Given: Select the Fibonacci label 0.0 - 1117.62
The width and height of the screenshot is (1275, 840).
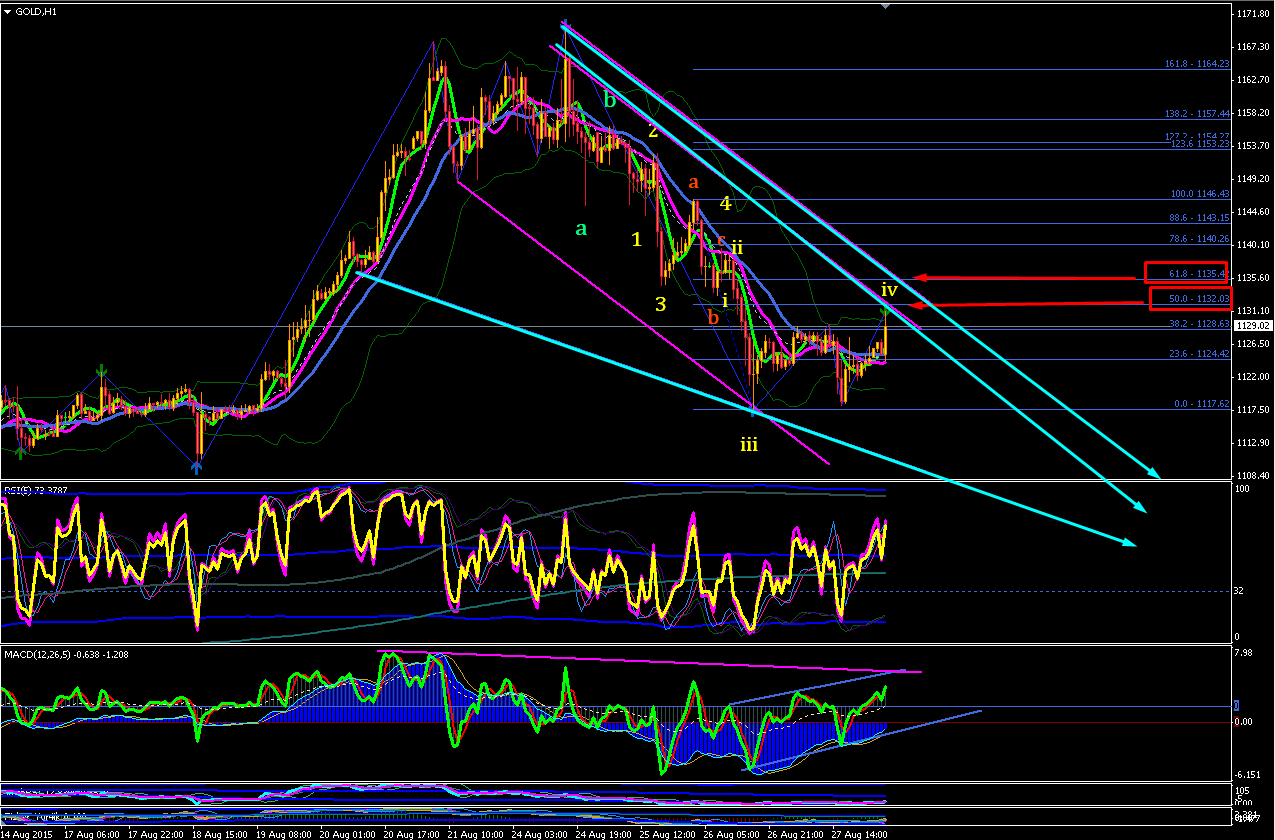Looking at the screenshot, I should 1203,404.
